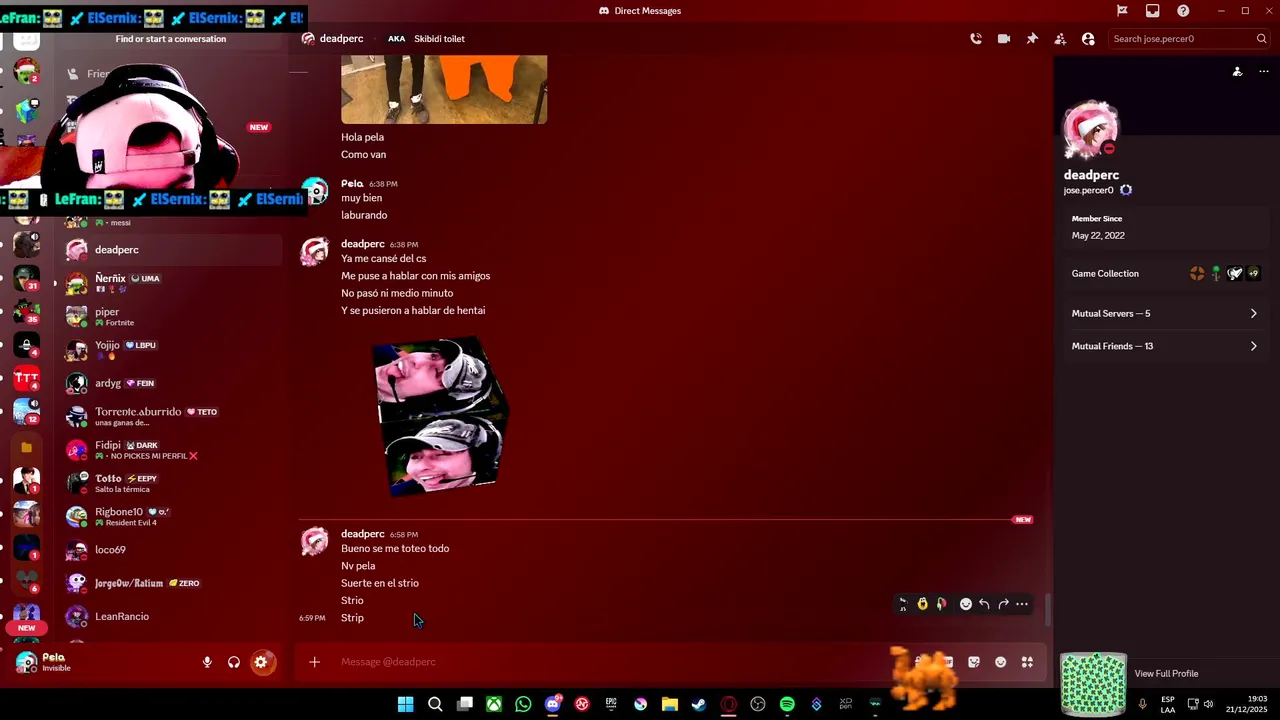Open Steam from the taskbar
The height and width of the screenshot is (720, 1280).
click(699, 704)
